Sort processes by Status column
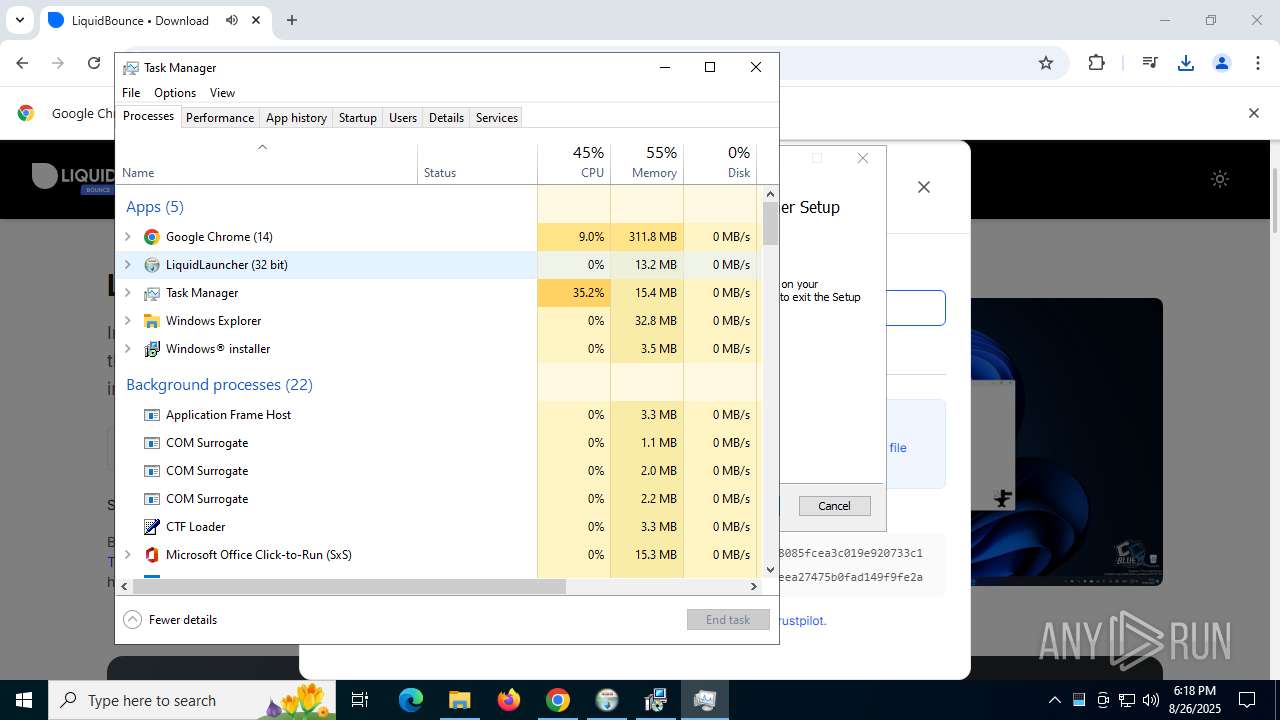The width and height of the screenshot is (1280, 720). coord(478,163)
